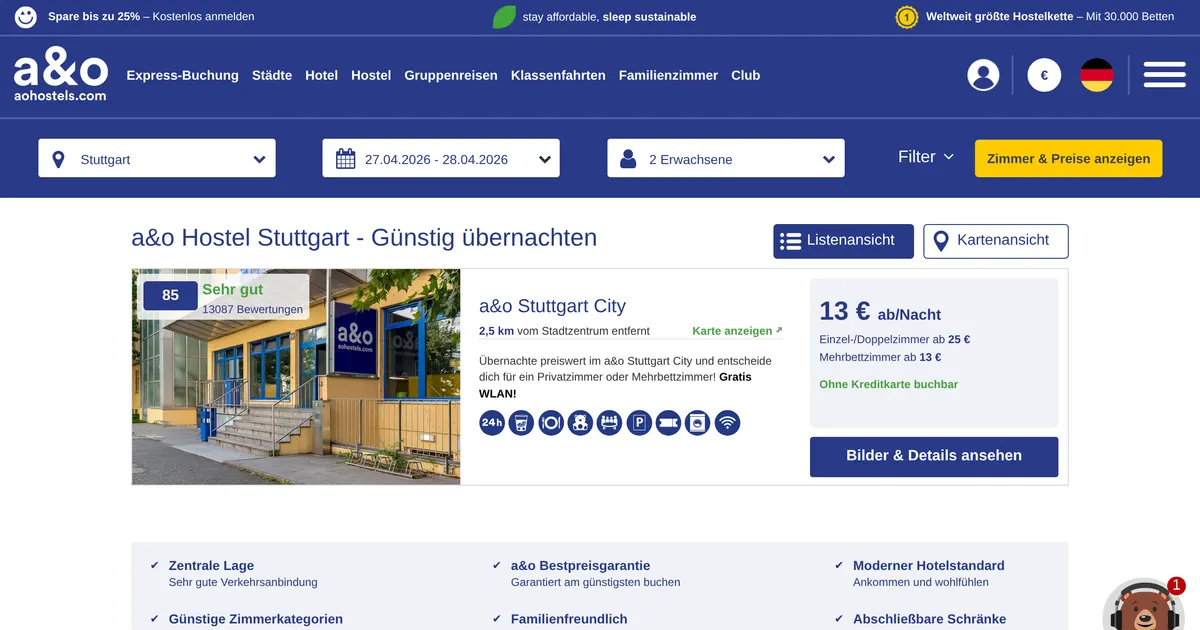Click a&o Bestpreisgarantie feature text
Image resolution: width=1200 pixels, height=630 pixels.
(580, 566)
